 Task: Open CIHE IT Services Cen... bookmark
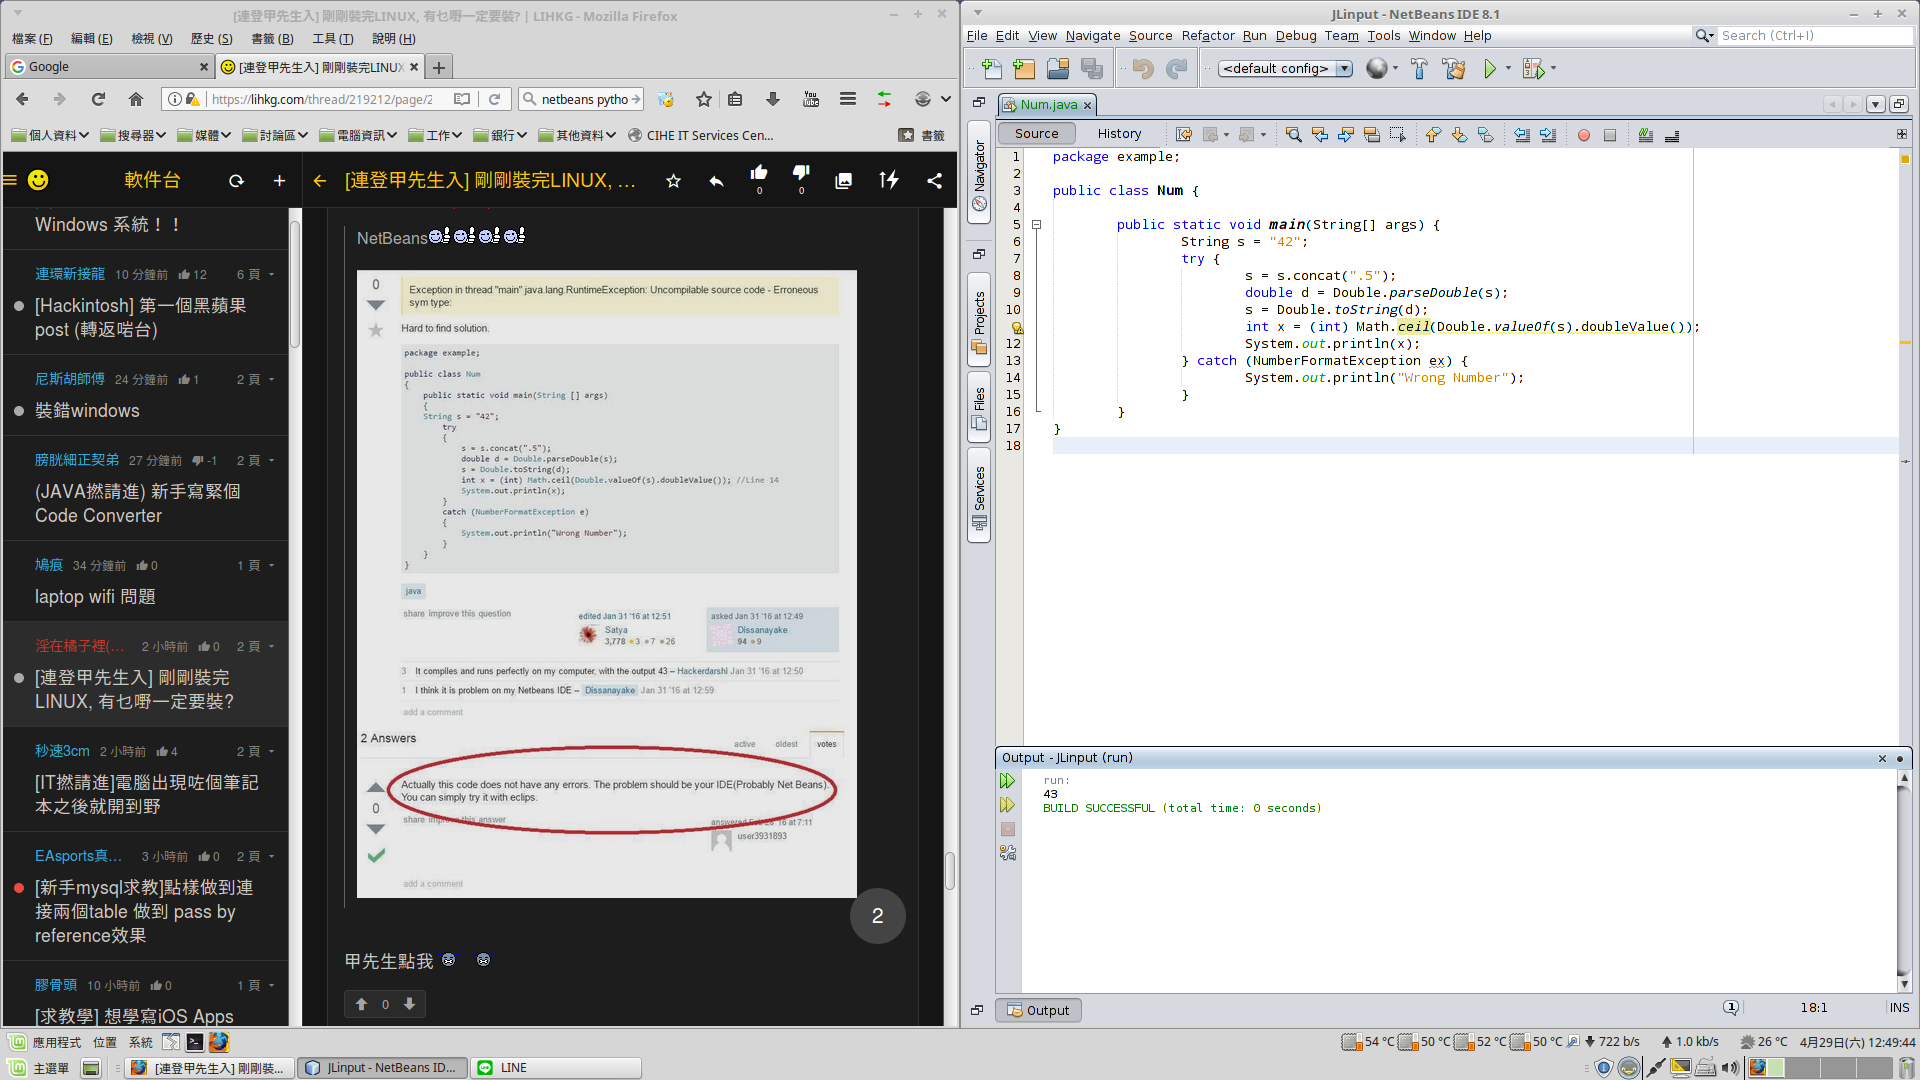click(x=700, y=135)
